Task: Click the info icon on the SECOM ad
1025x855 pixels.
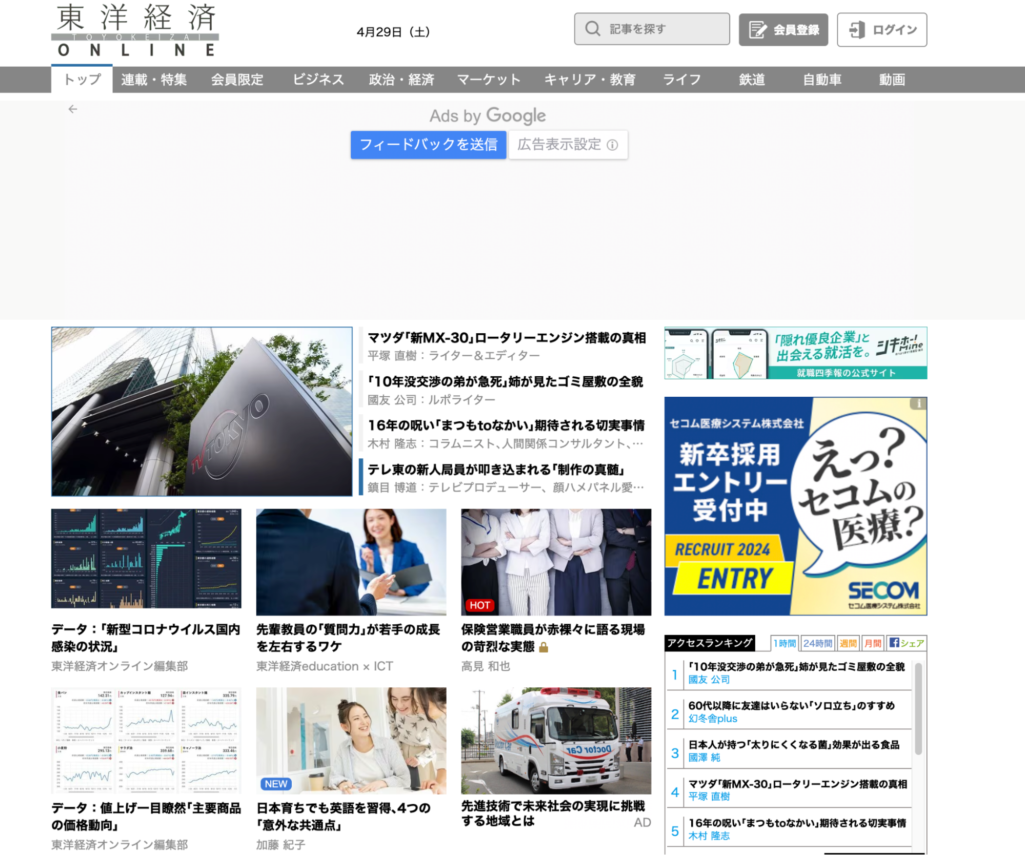Action: pos(919,401)
